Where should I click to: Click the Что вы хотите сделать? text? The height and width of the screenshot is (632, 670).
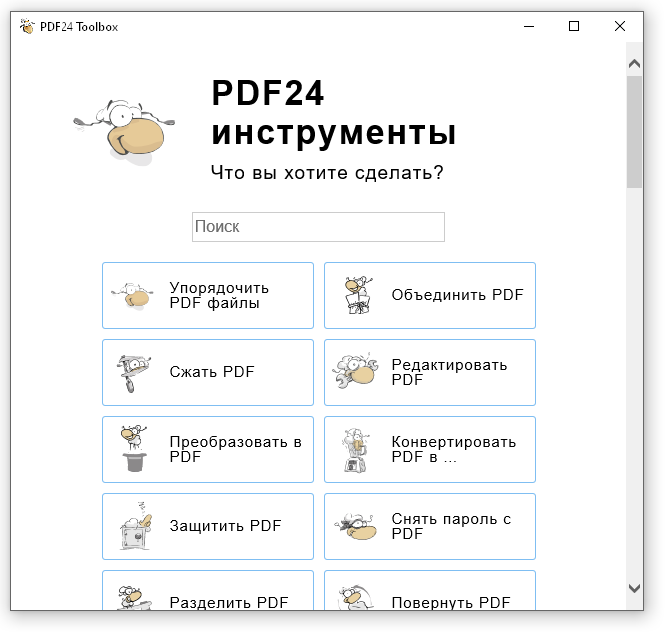[x=327, y=173]
